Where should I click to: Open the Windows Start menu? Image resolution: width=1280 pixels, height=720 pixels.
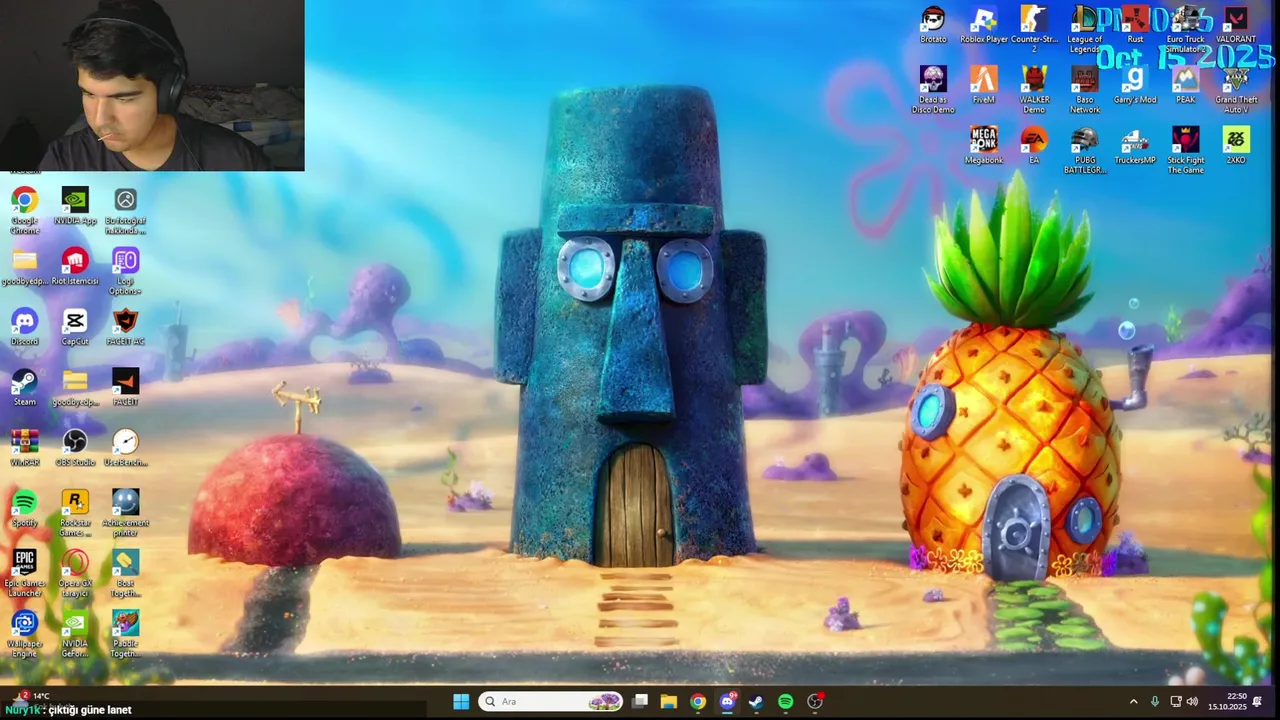coord(461,702)
